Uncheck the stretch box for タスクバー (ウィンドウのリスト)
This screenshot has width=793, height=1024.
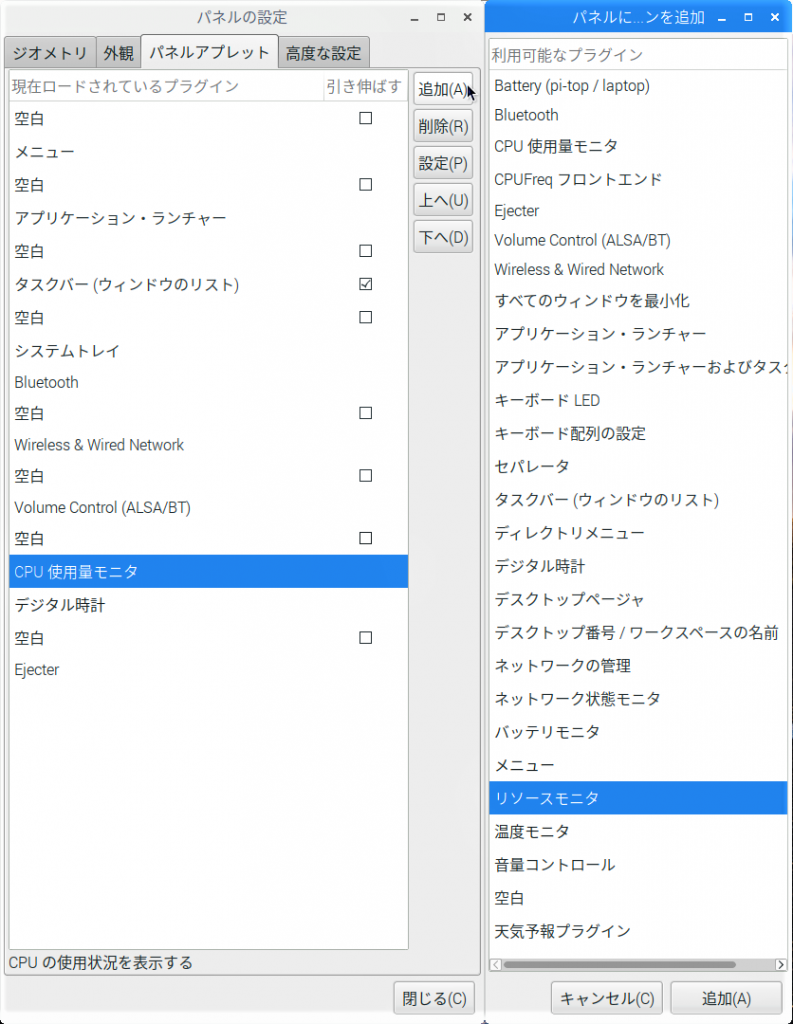click(365, 285)
